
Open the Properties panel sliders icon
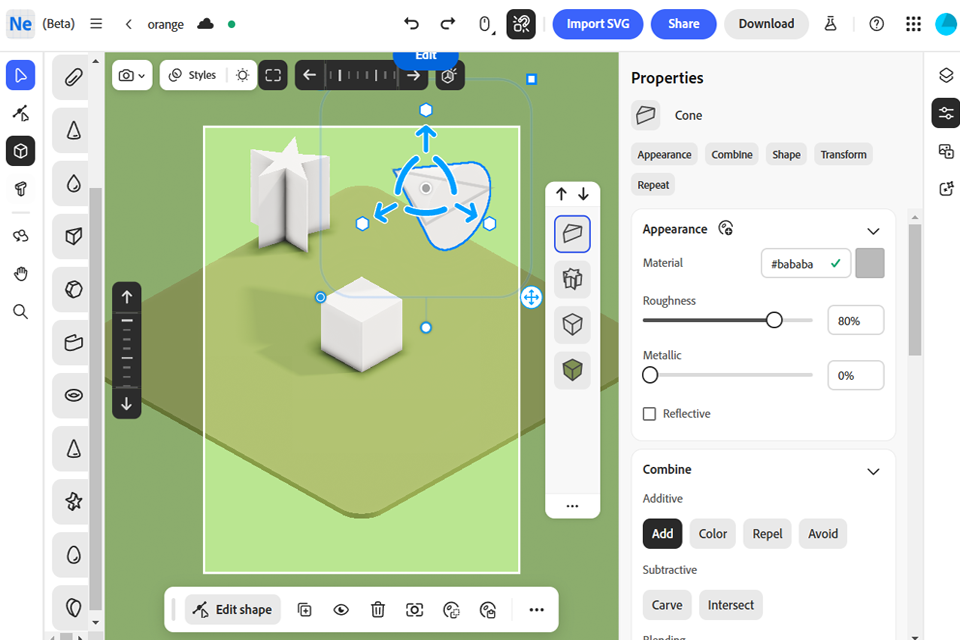click(946, 113)
